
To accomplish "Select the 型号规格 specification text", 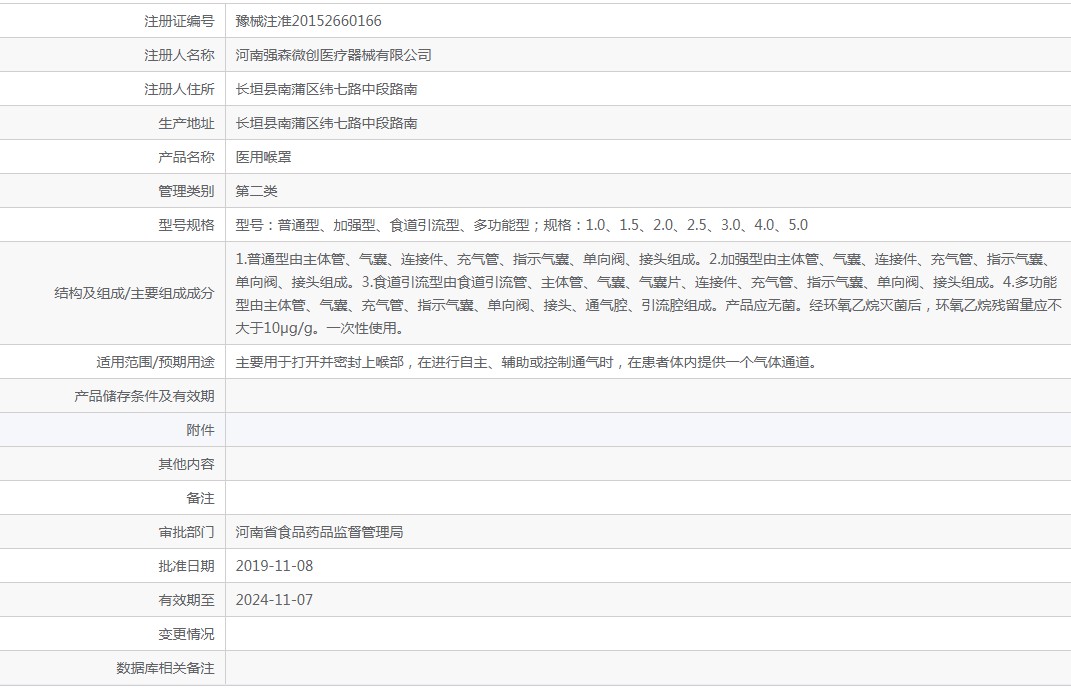I will [521, 225].
